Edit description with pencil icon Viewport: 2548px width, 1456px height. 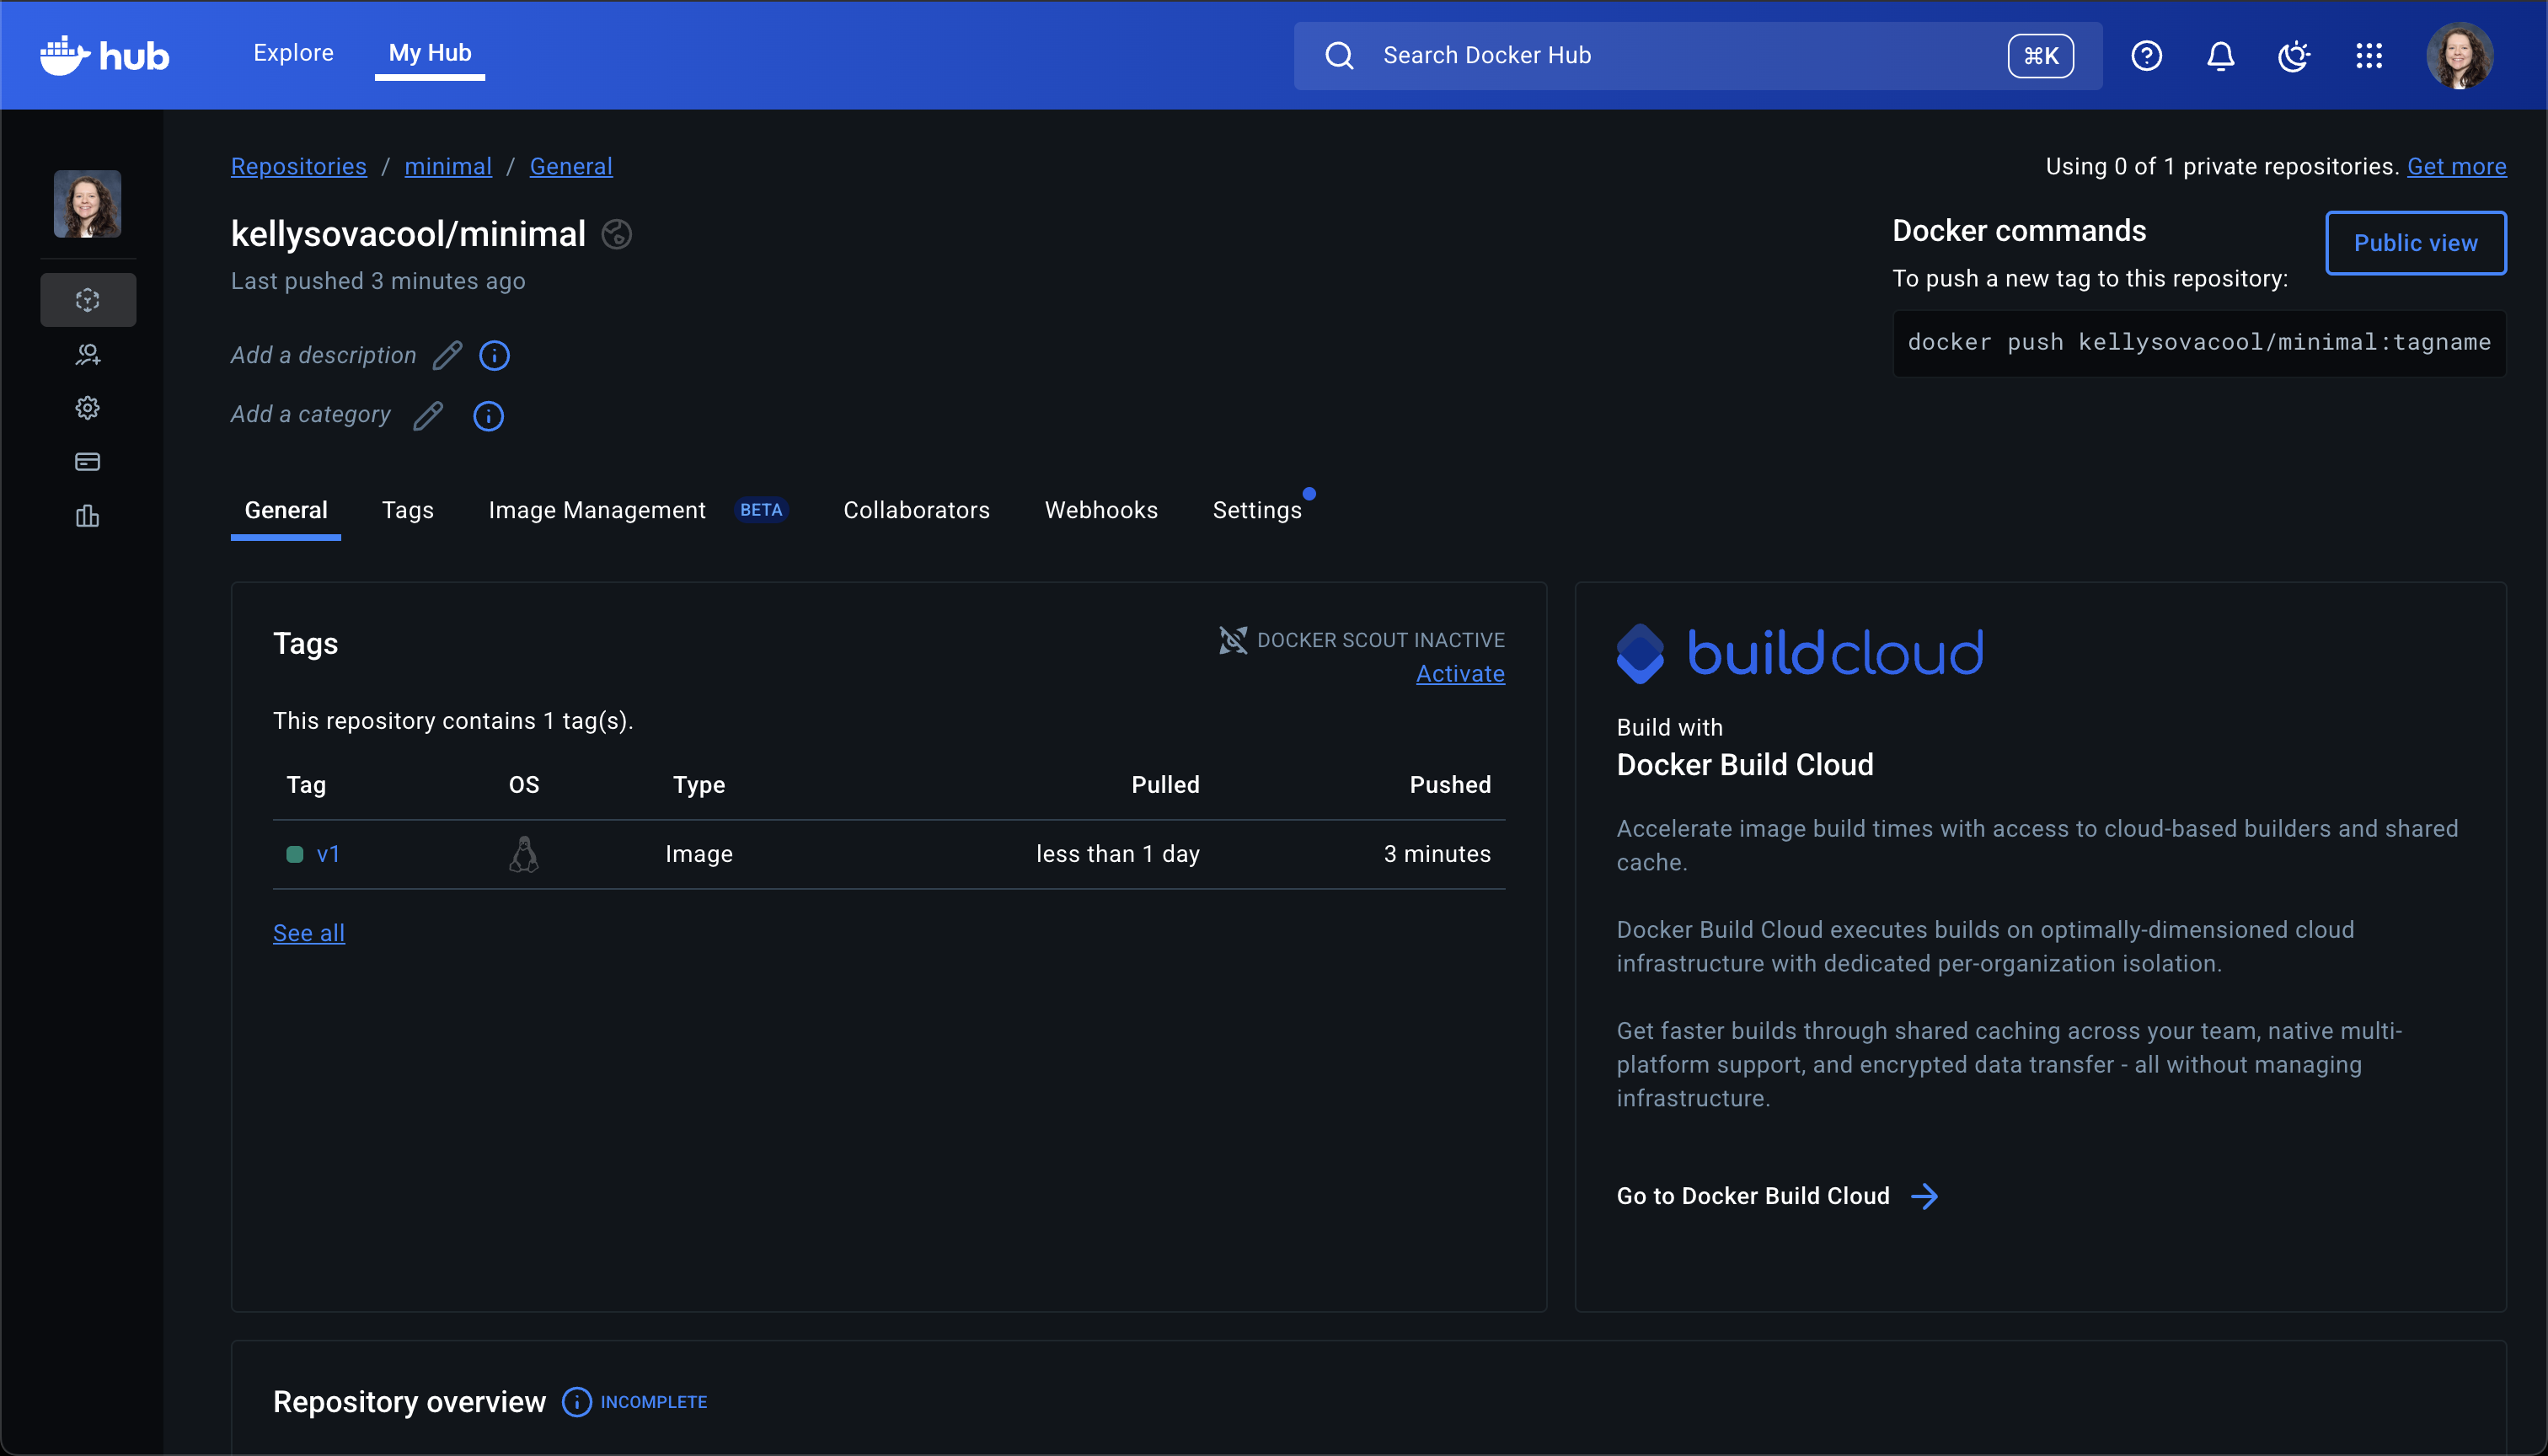[447, 356]
